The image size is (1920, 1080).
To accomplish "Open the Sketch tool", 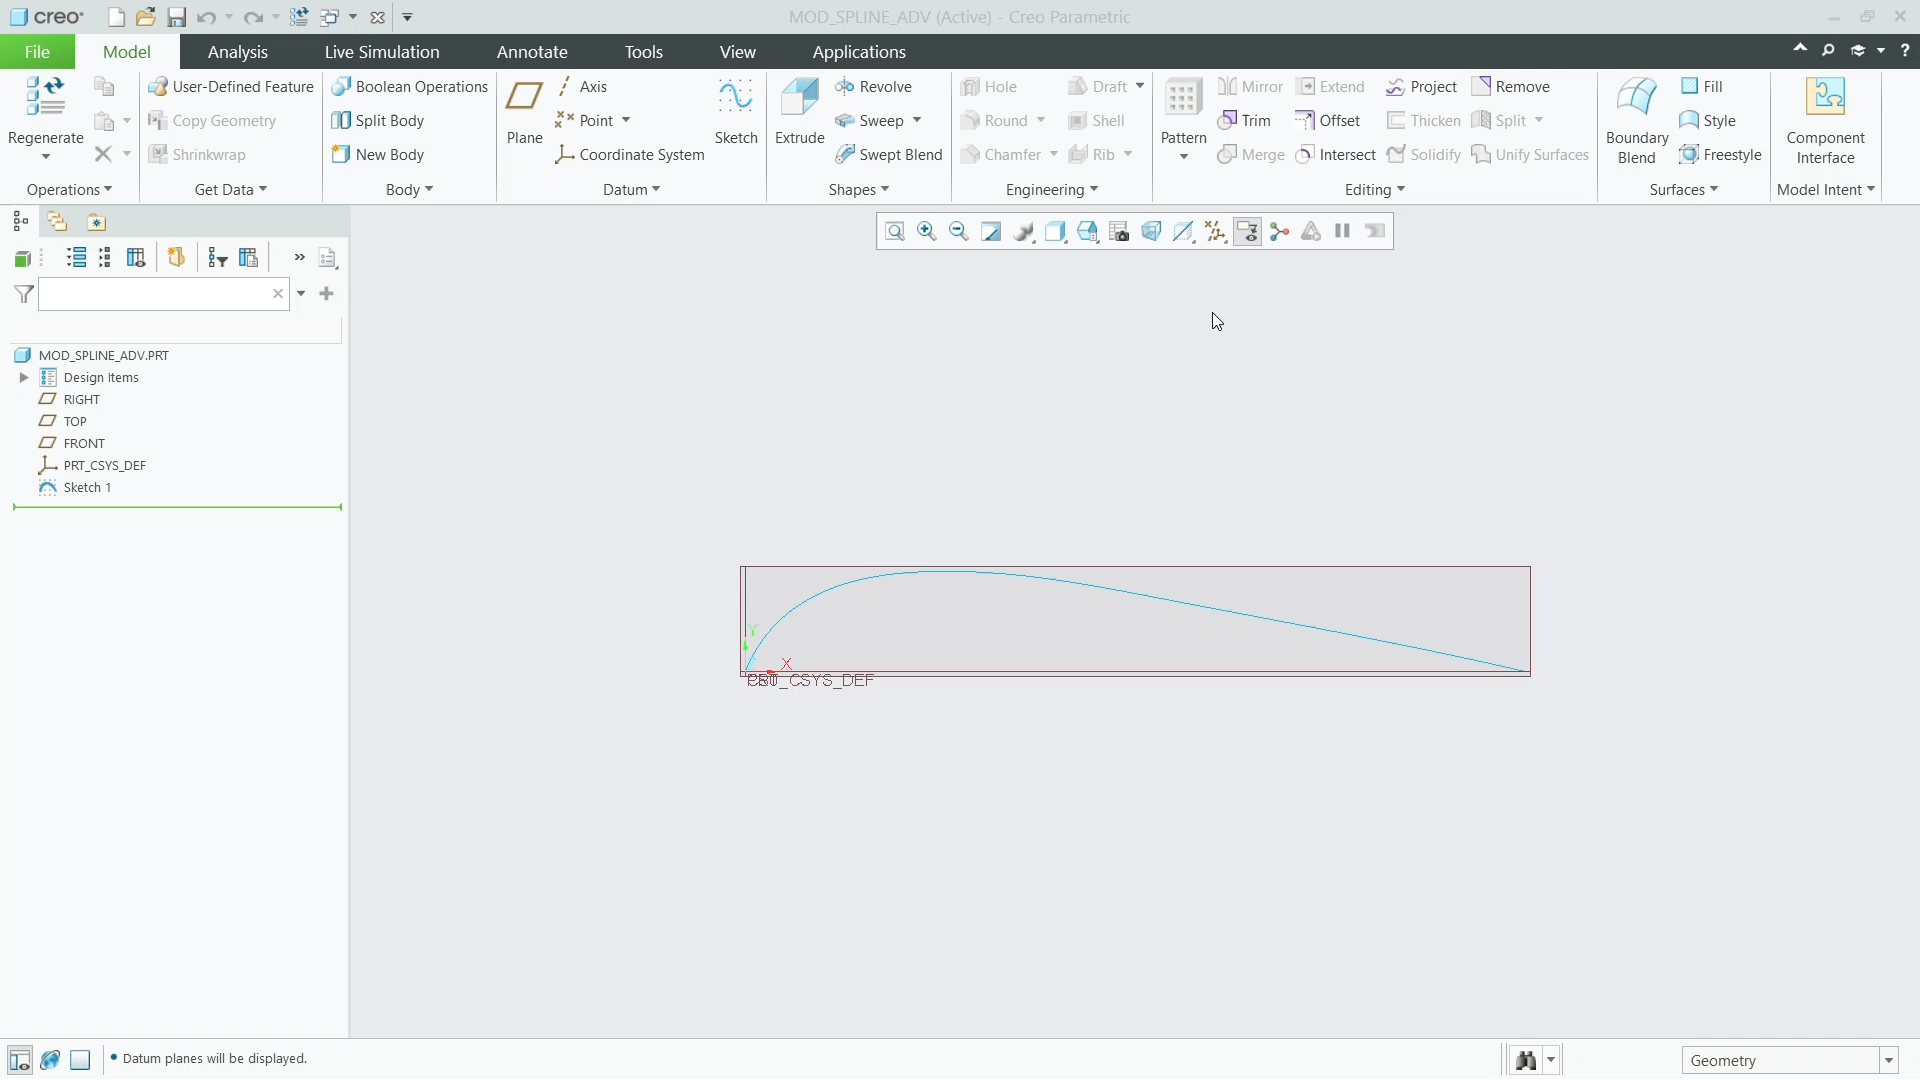I will click(736, 112).
